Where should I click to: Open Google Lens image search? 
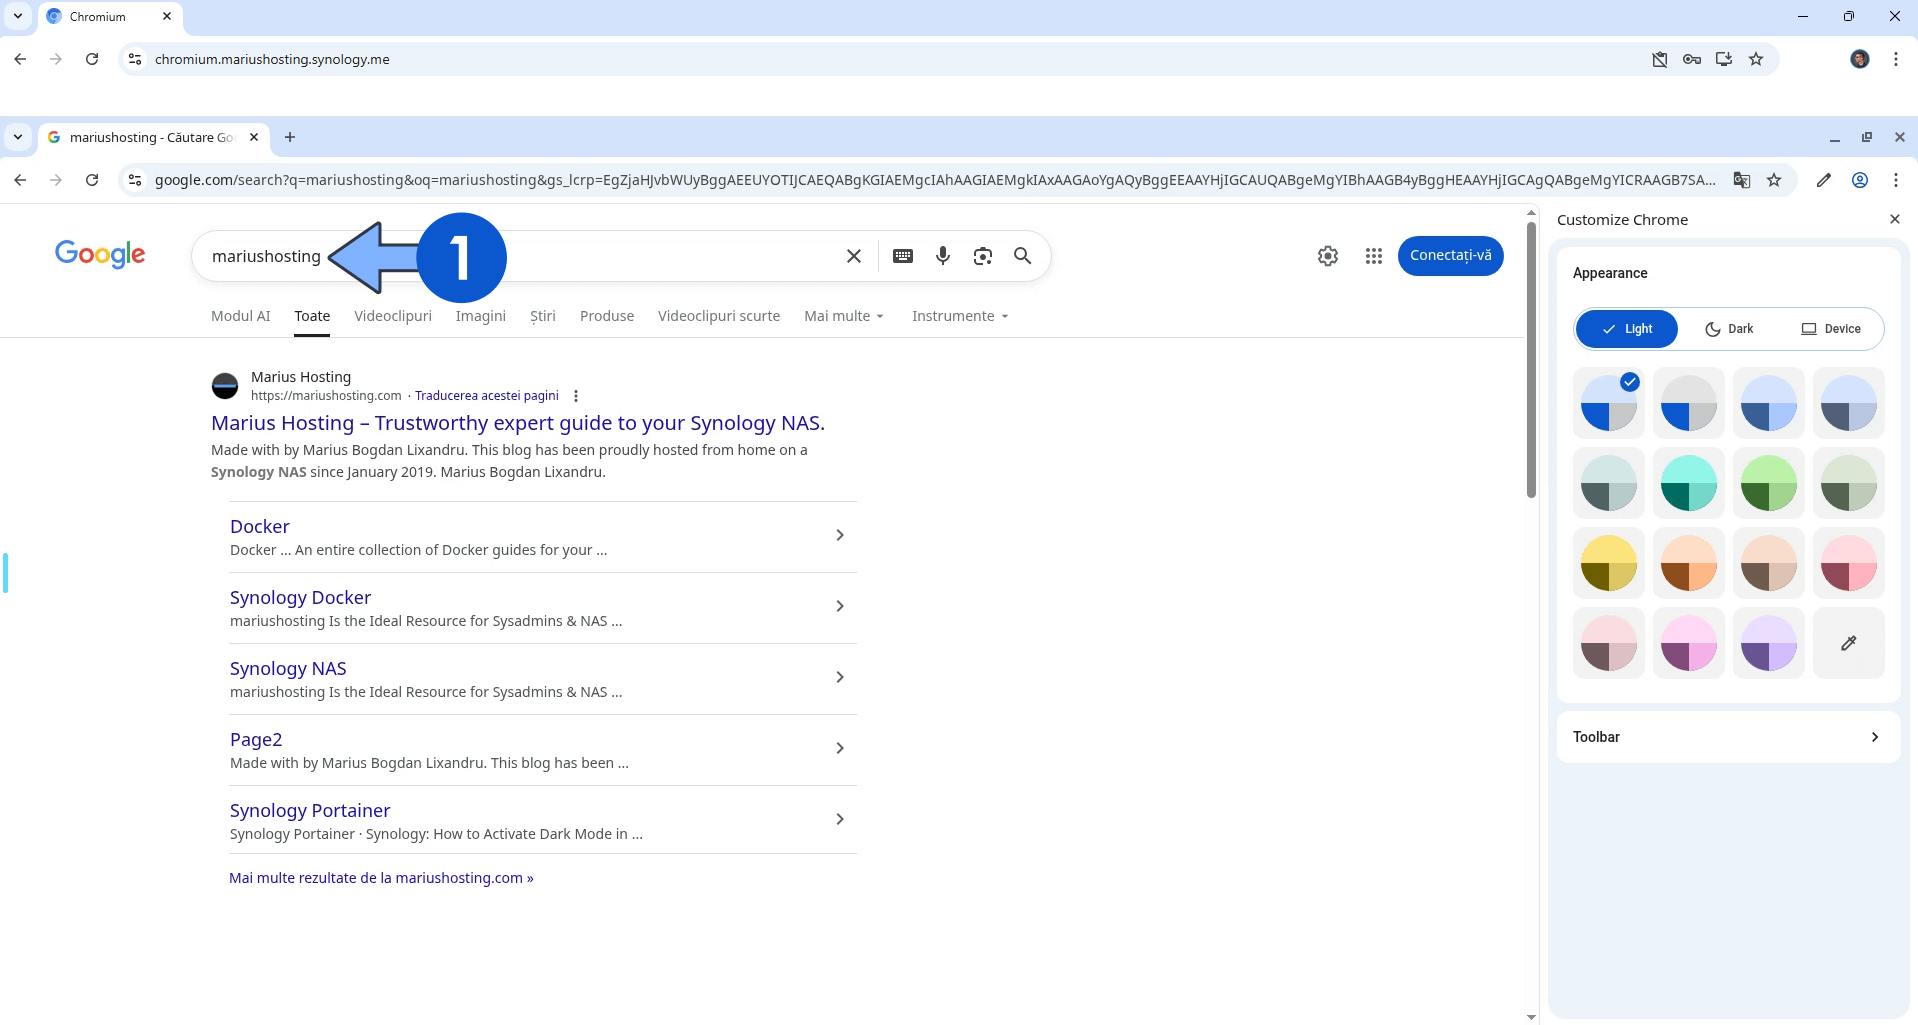click(x=982, y=256)
